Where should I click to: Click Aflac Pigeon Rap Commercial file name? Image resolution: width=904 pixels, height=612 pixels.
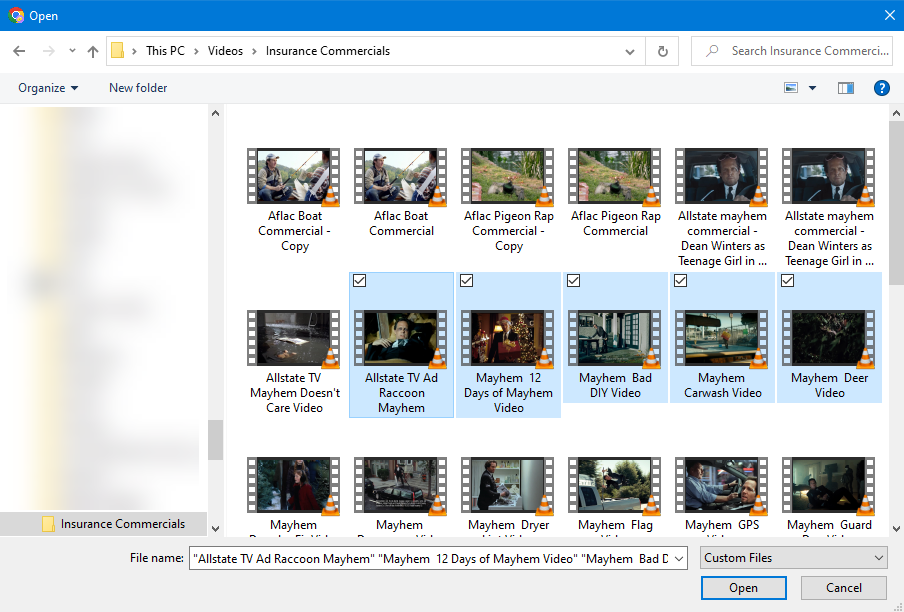tap(615, 224)
